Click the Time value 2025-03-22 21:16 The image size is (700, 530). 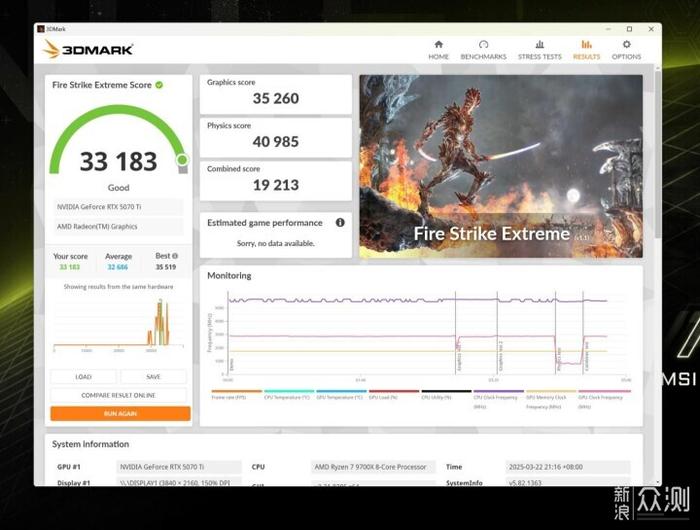click(x=568, y=467)
